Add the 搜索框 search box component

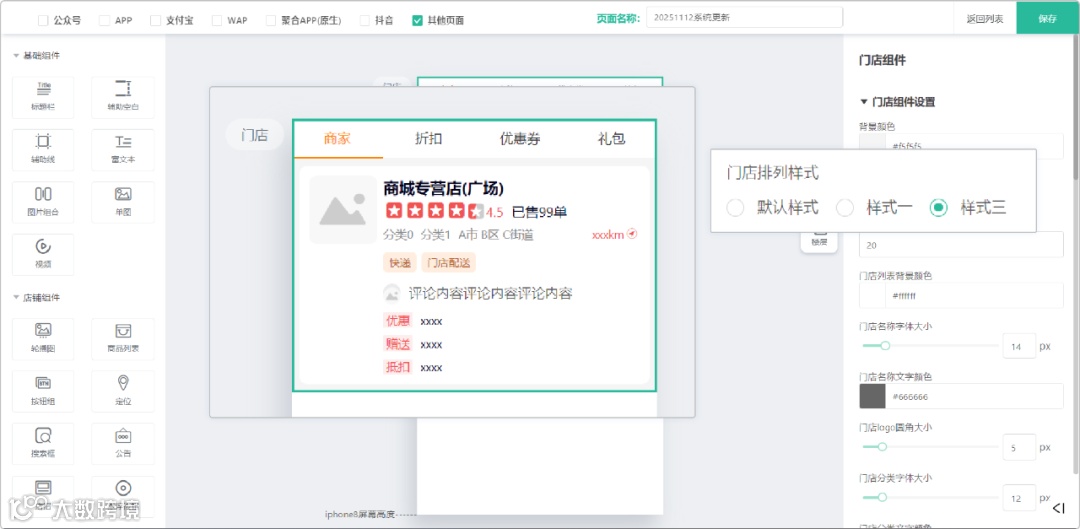(43, 444)
